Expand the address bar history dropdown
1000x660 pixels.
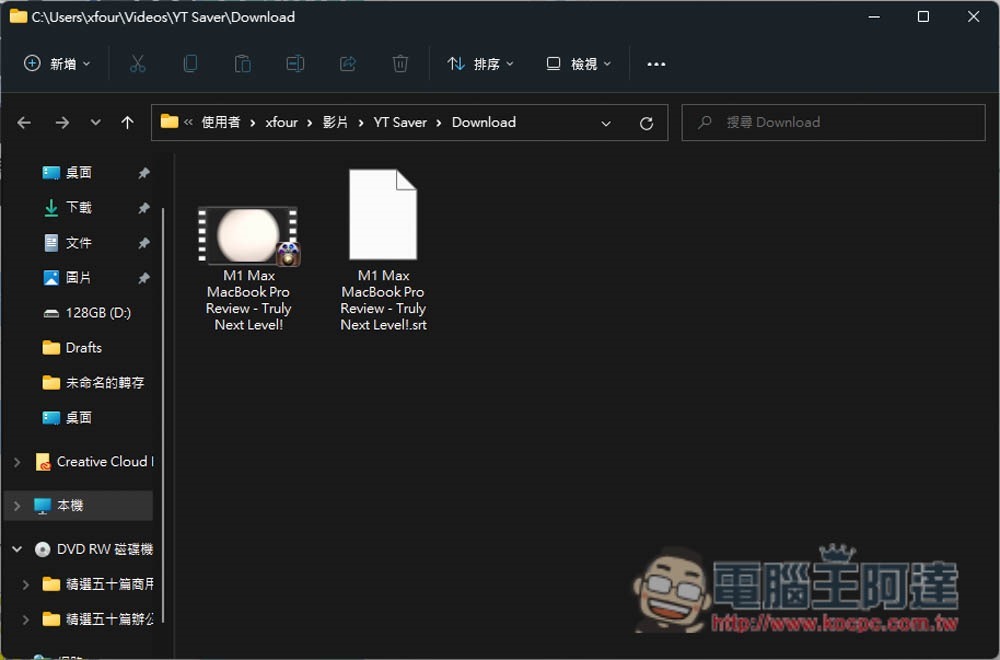pos(606,123)
